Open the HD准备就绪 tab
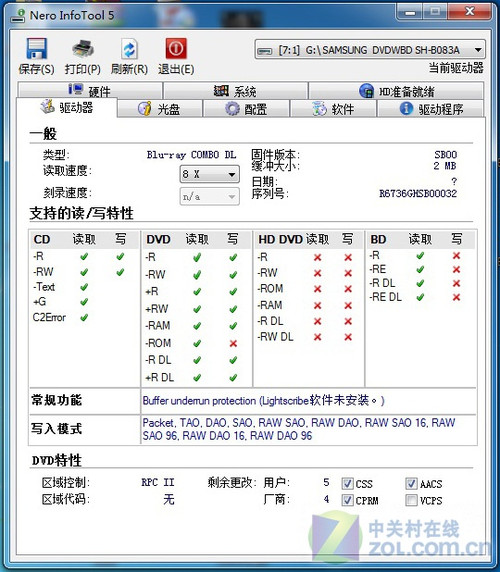500x572 pixels. [396, 90]
